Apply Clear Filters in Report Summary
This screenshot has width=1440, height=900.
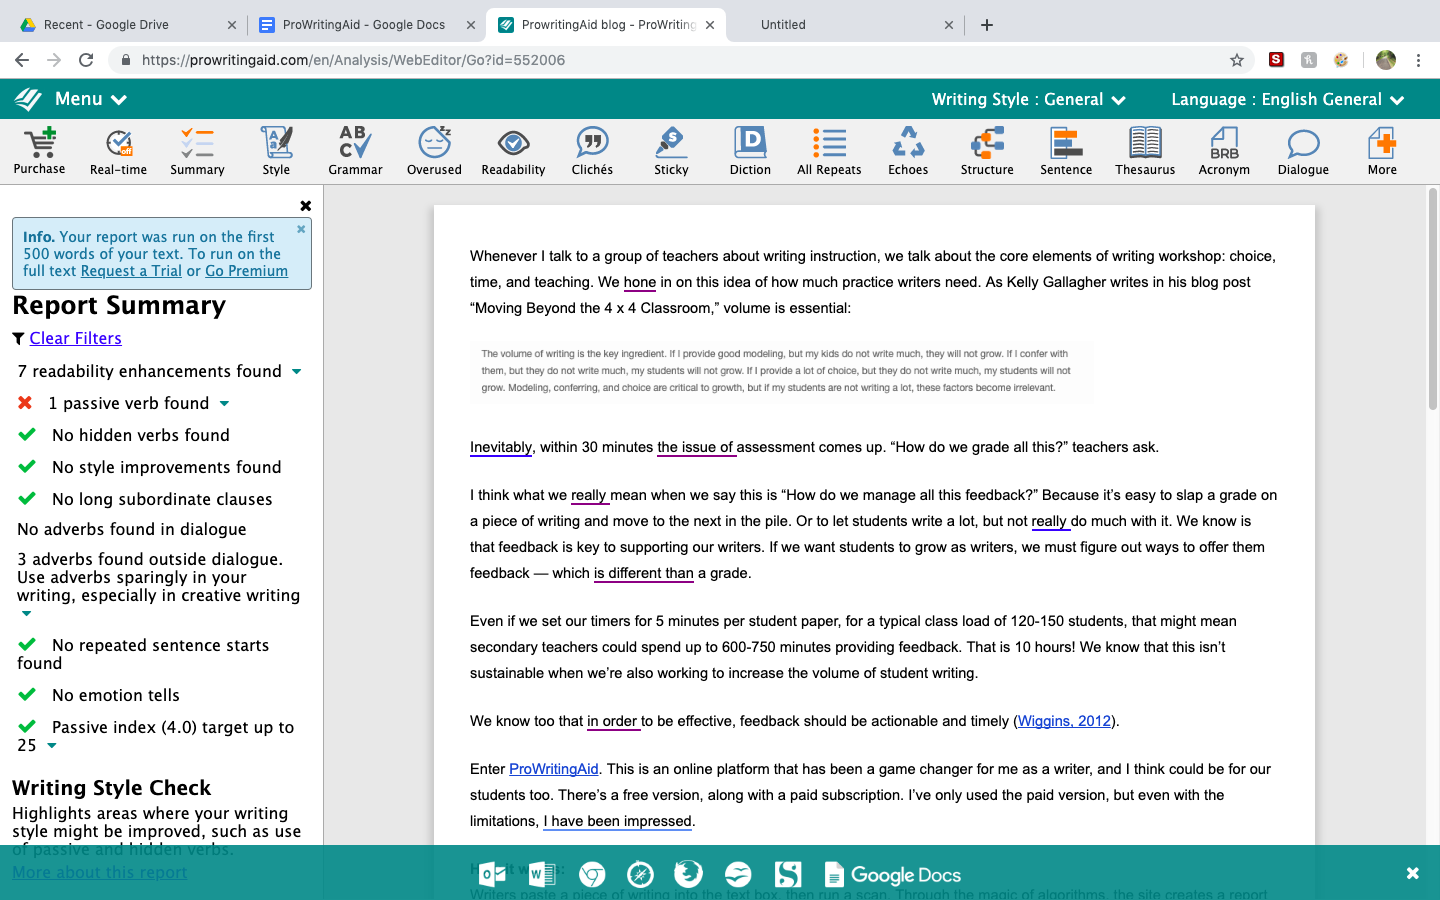tap(75, 338)
